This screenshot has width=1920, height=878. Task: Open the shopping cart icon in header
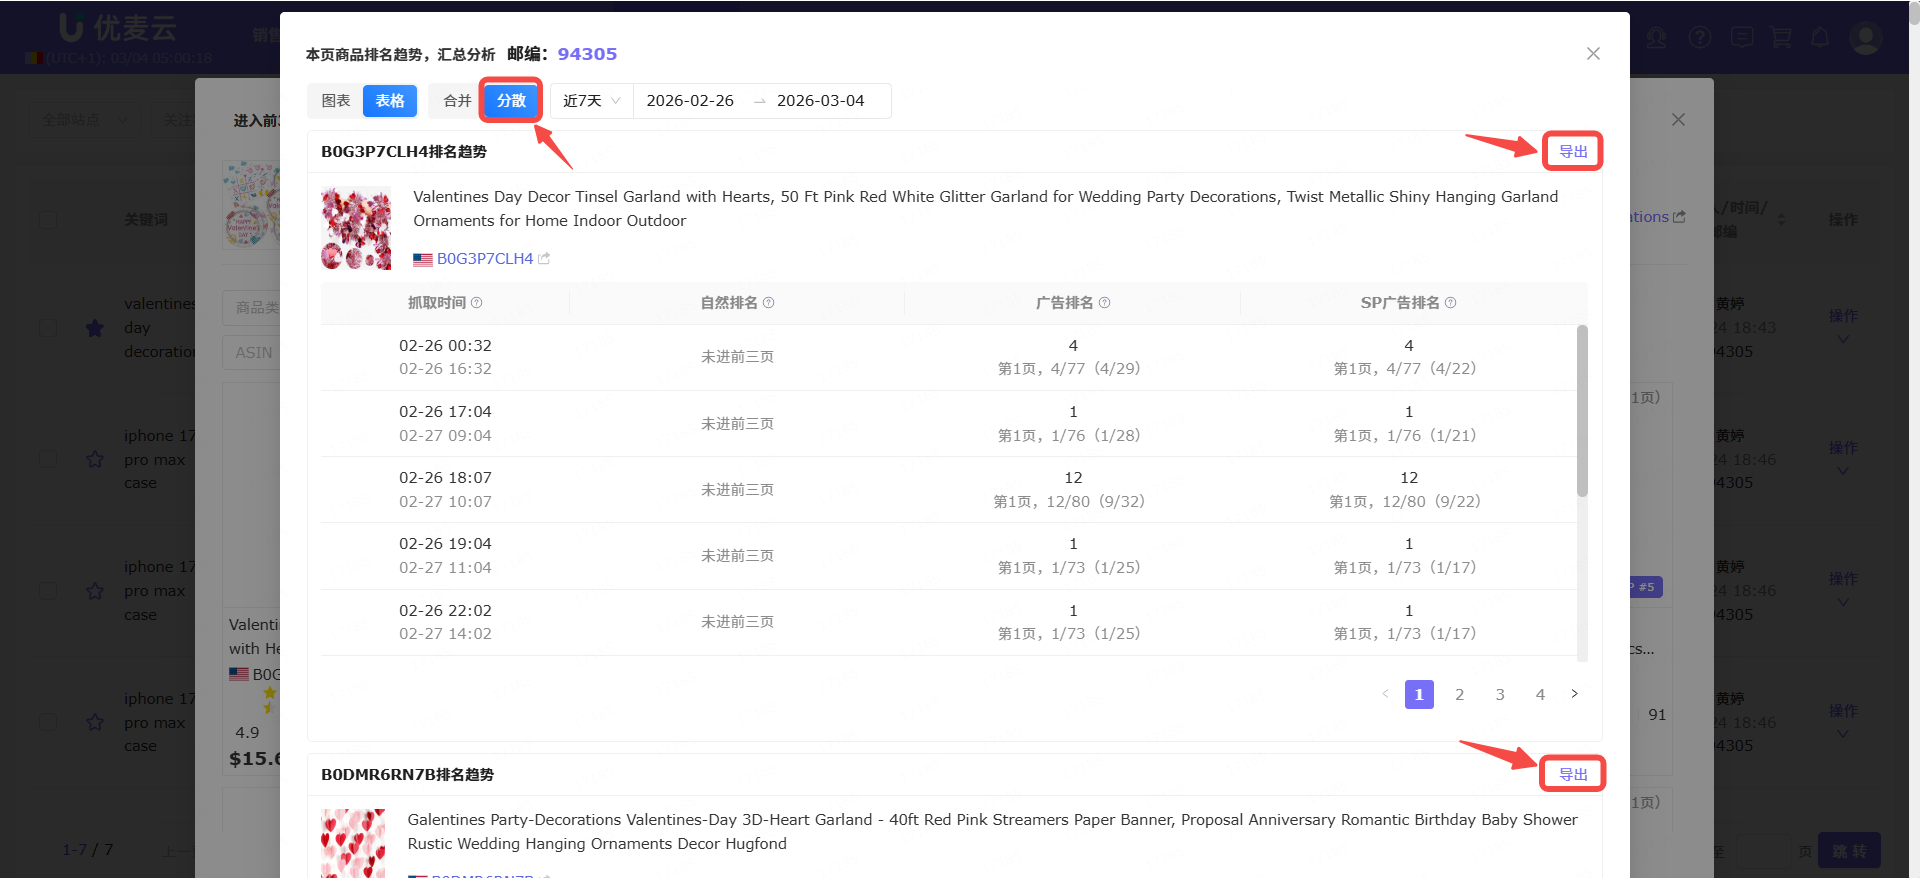[x=1781, y=38]
